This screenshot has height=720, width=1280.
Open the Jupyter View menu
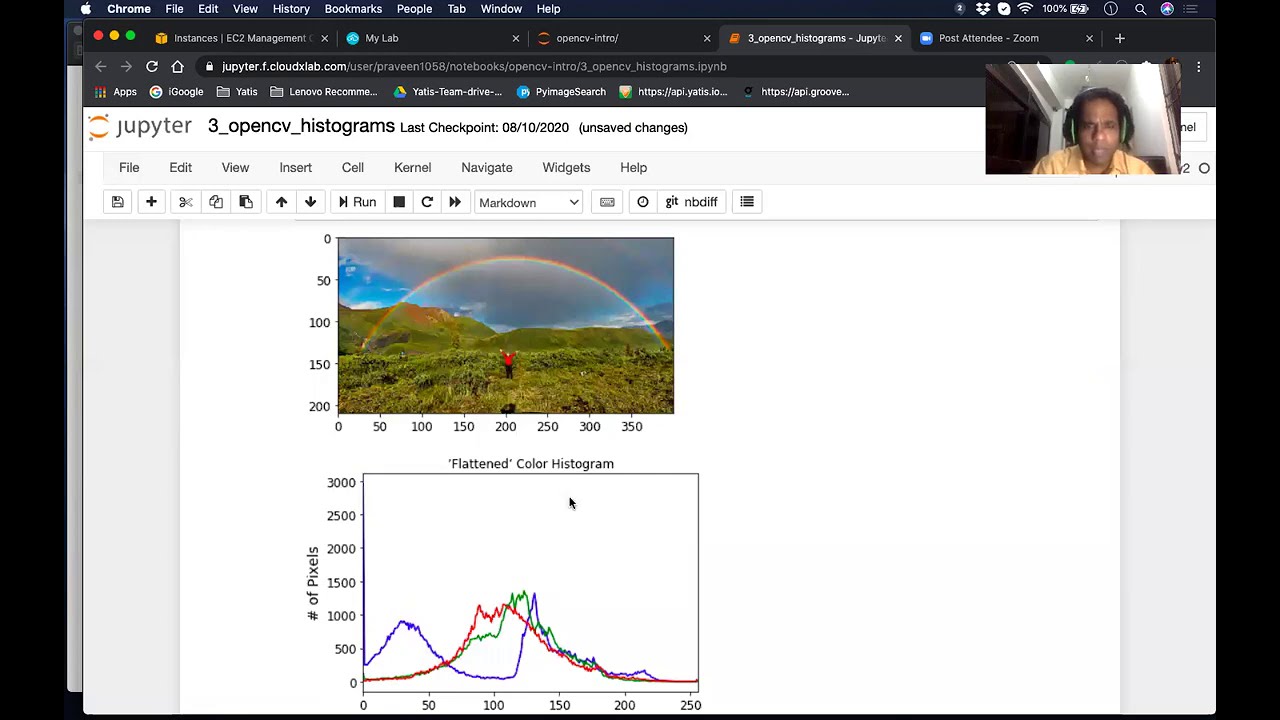click(x=235, y=168)
